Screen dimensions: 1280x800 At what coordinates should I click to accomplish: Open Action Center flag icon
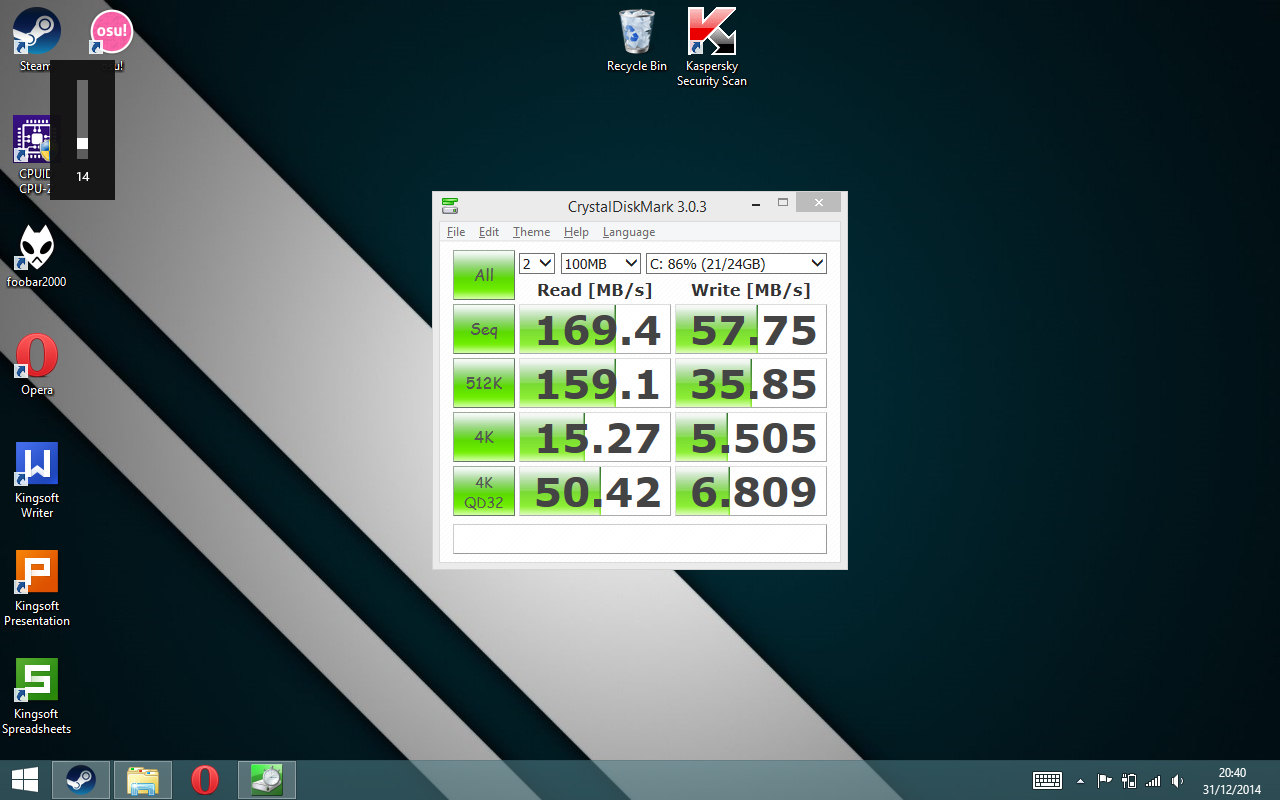click(1105, 780)
